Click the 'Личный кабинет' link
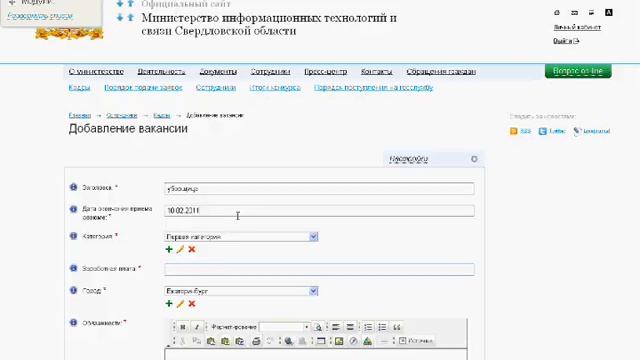640x360 pixels. [577, 27]
